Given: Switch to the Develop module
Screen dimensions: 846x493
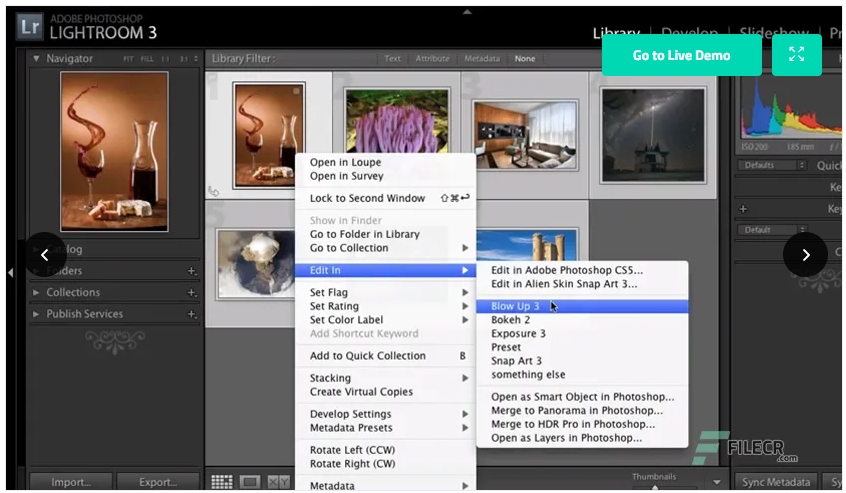Looking at the screenshot, I should (690, 31).
